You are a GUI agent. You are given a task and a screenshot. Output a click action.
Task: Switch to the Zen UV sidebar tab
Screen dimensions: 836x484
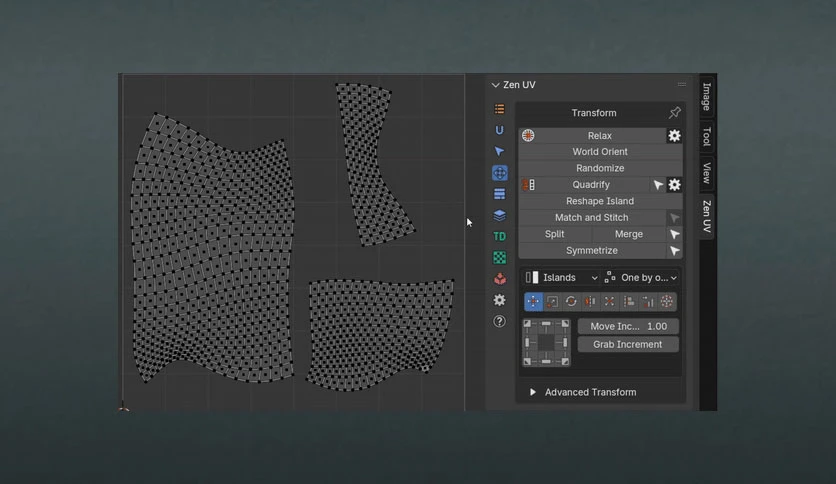click(x=706, y=216)
